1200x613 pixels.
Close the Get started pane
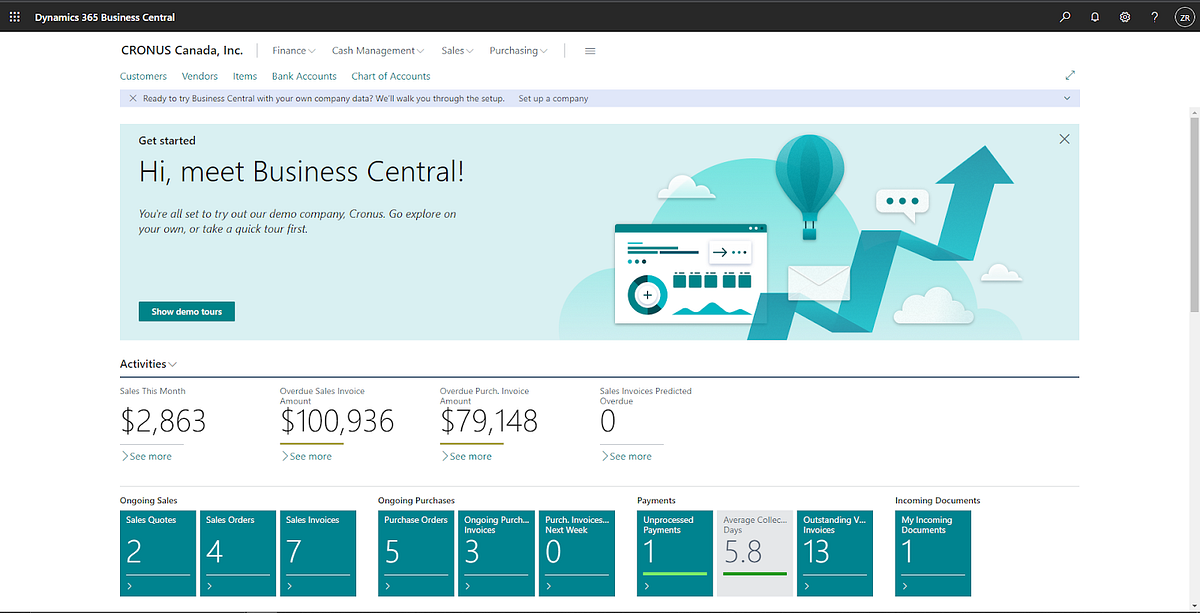pyautogui.click(x=1064, y=139)
